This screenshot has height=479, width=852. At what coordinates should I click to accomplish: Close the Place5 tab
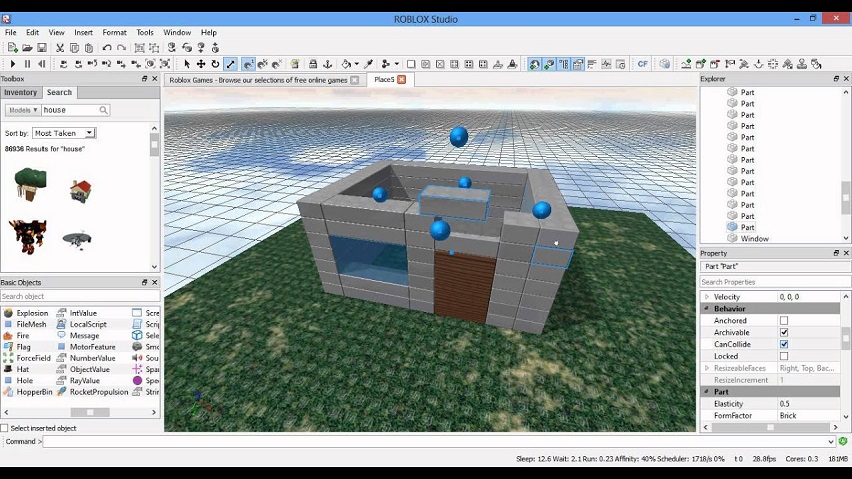tap(402, 79)
